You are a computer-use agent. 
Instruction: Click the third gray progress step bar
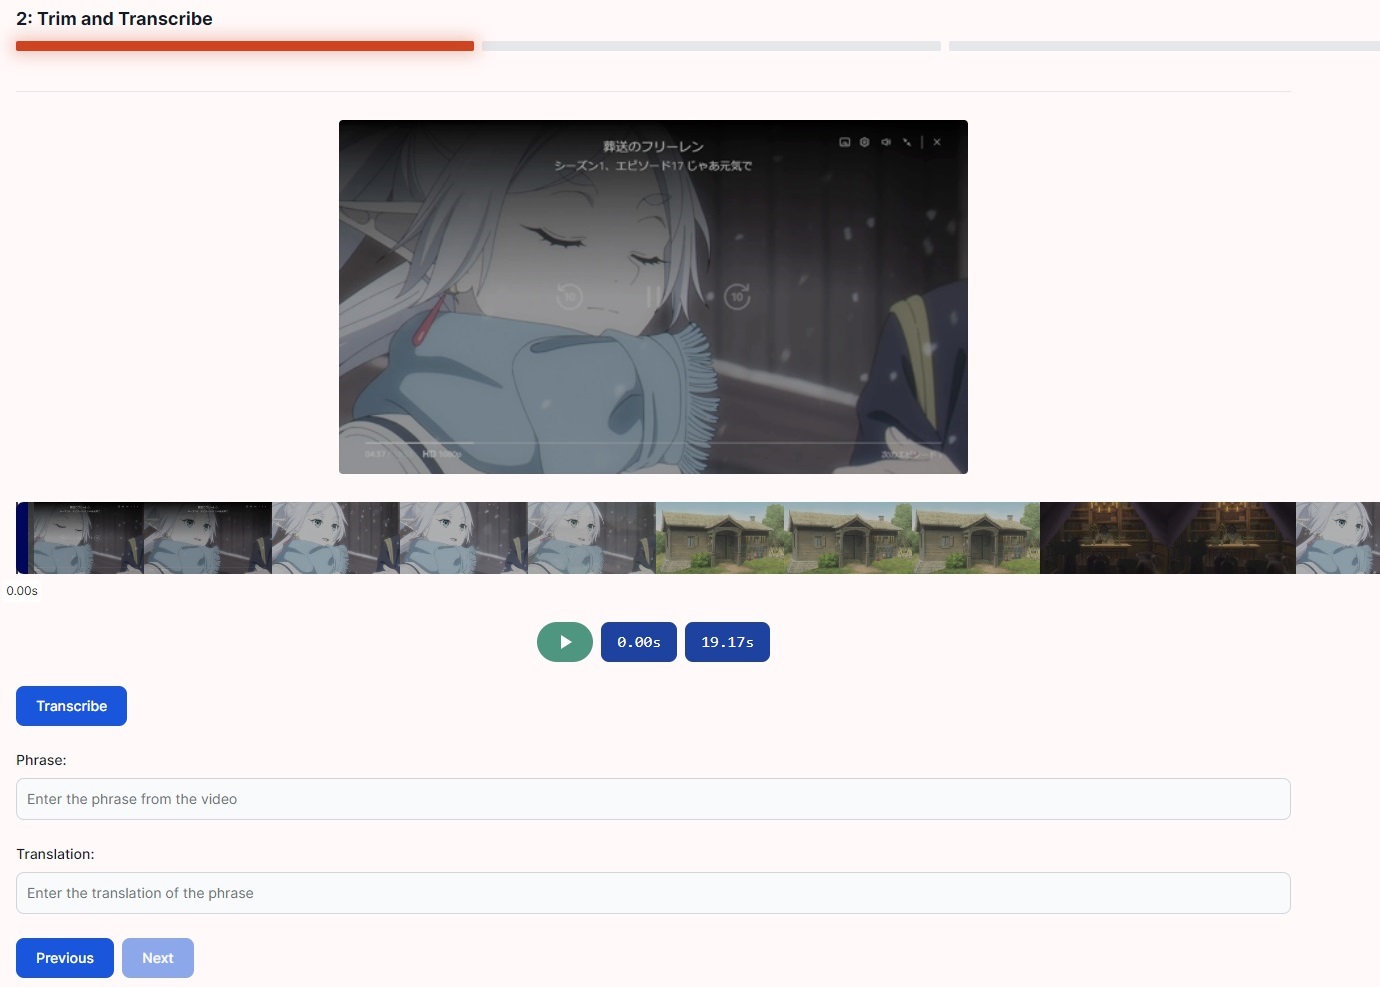click(1164, 46)
